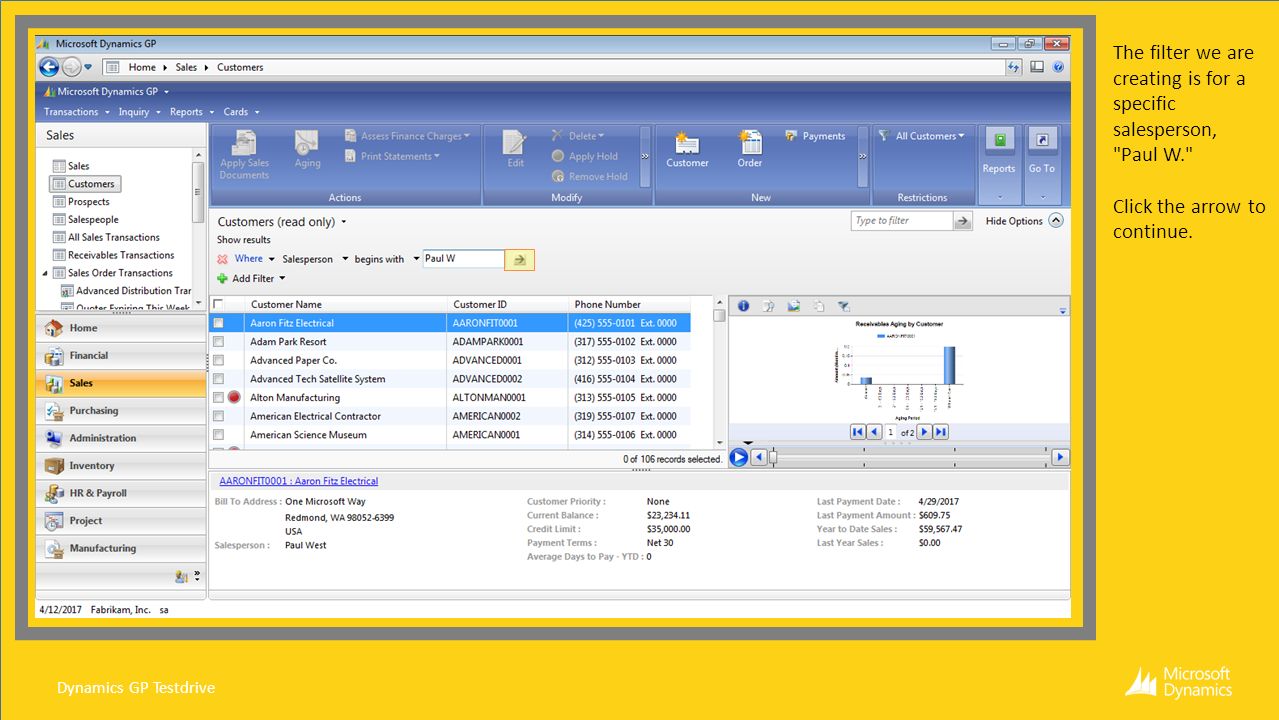Expand the Go To ribbon dropdown
The width and height of the screenshot is (1279, 720).
tap(1042, 196)
